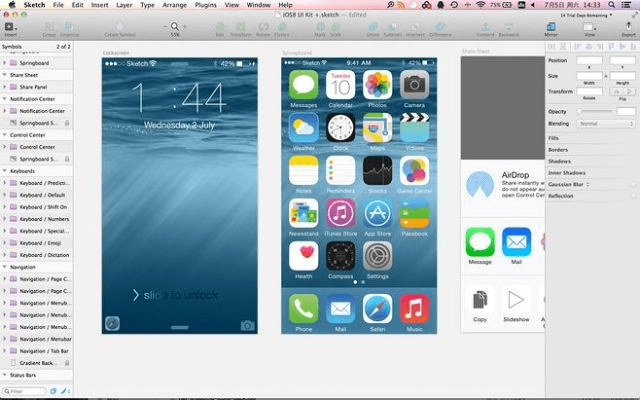
Task: Click the camera icon on the lockscreen
Action: [x=247, y=325]
